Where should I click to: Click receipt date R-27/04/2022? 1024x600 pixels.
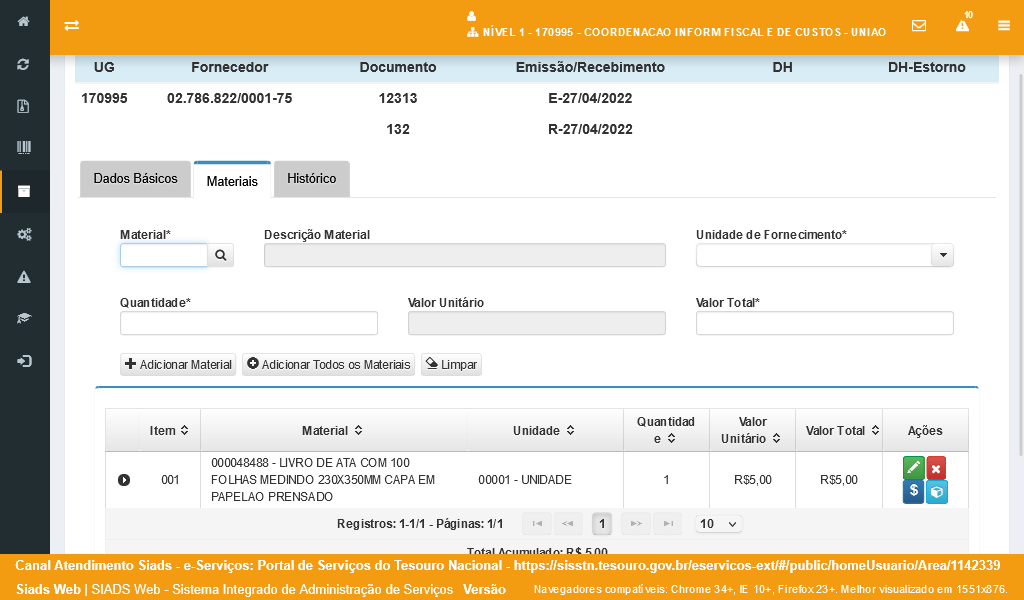590,129
